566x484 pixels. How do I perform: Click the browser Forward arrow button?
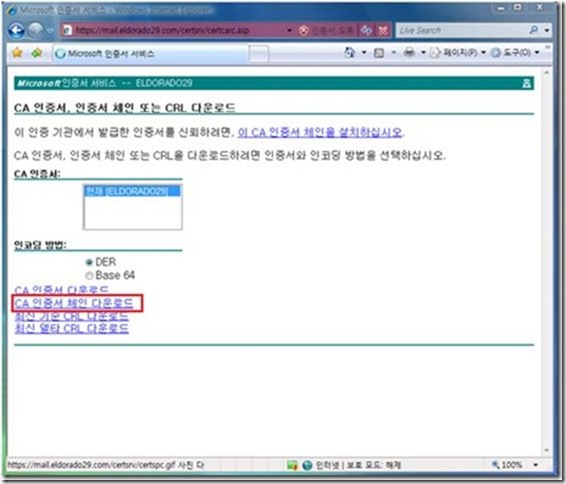click(x=35, y=30)
